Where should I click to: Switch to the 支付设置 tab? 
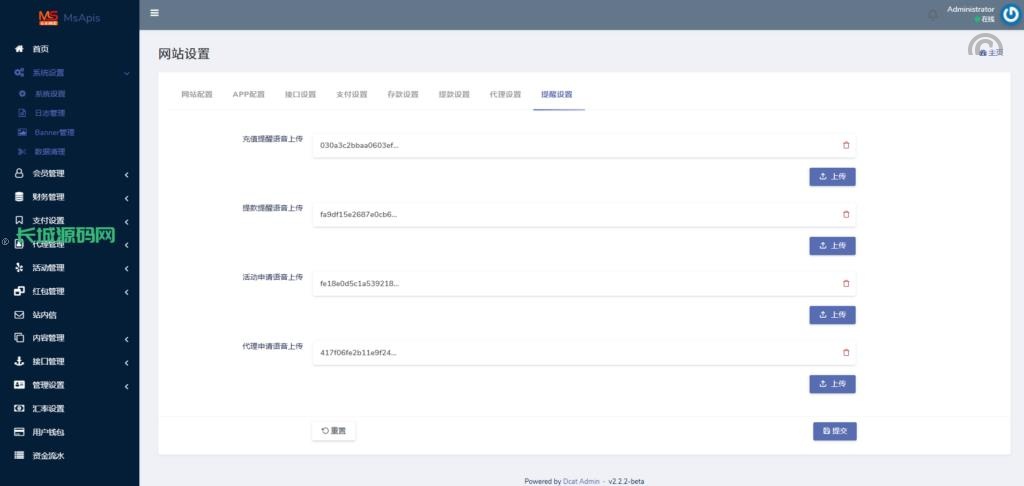(351, 94)
